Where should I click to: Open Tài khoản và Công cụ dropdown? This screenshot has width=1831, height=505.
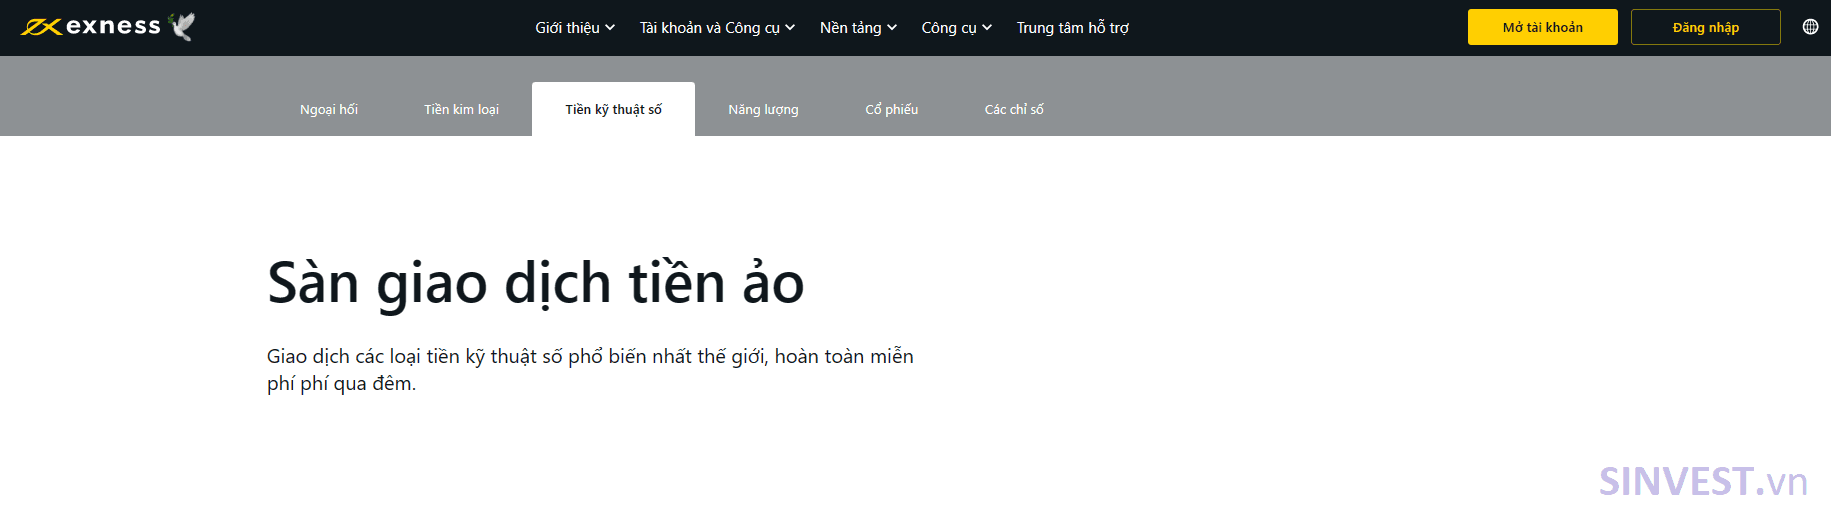click(717, 28)
